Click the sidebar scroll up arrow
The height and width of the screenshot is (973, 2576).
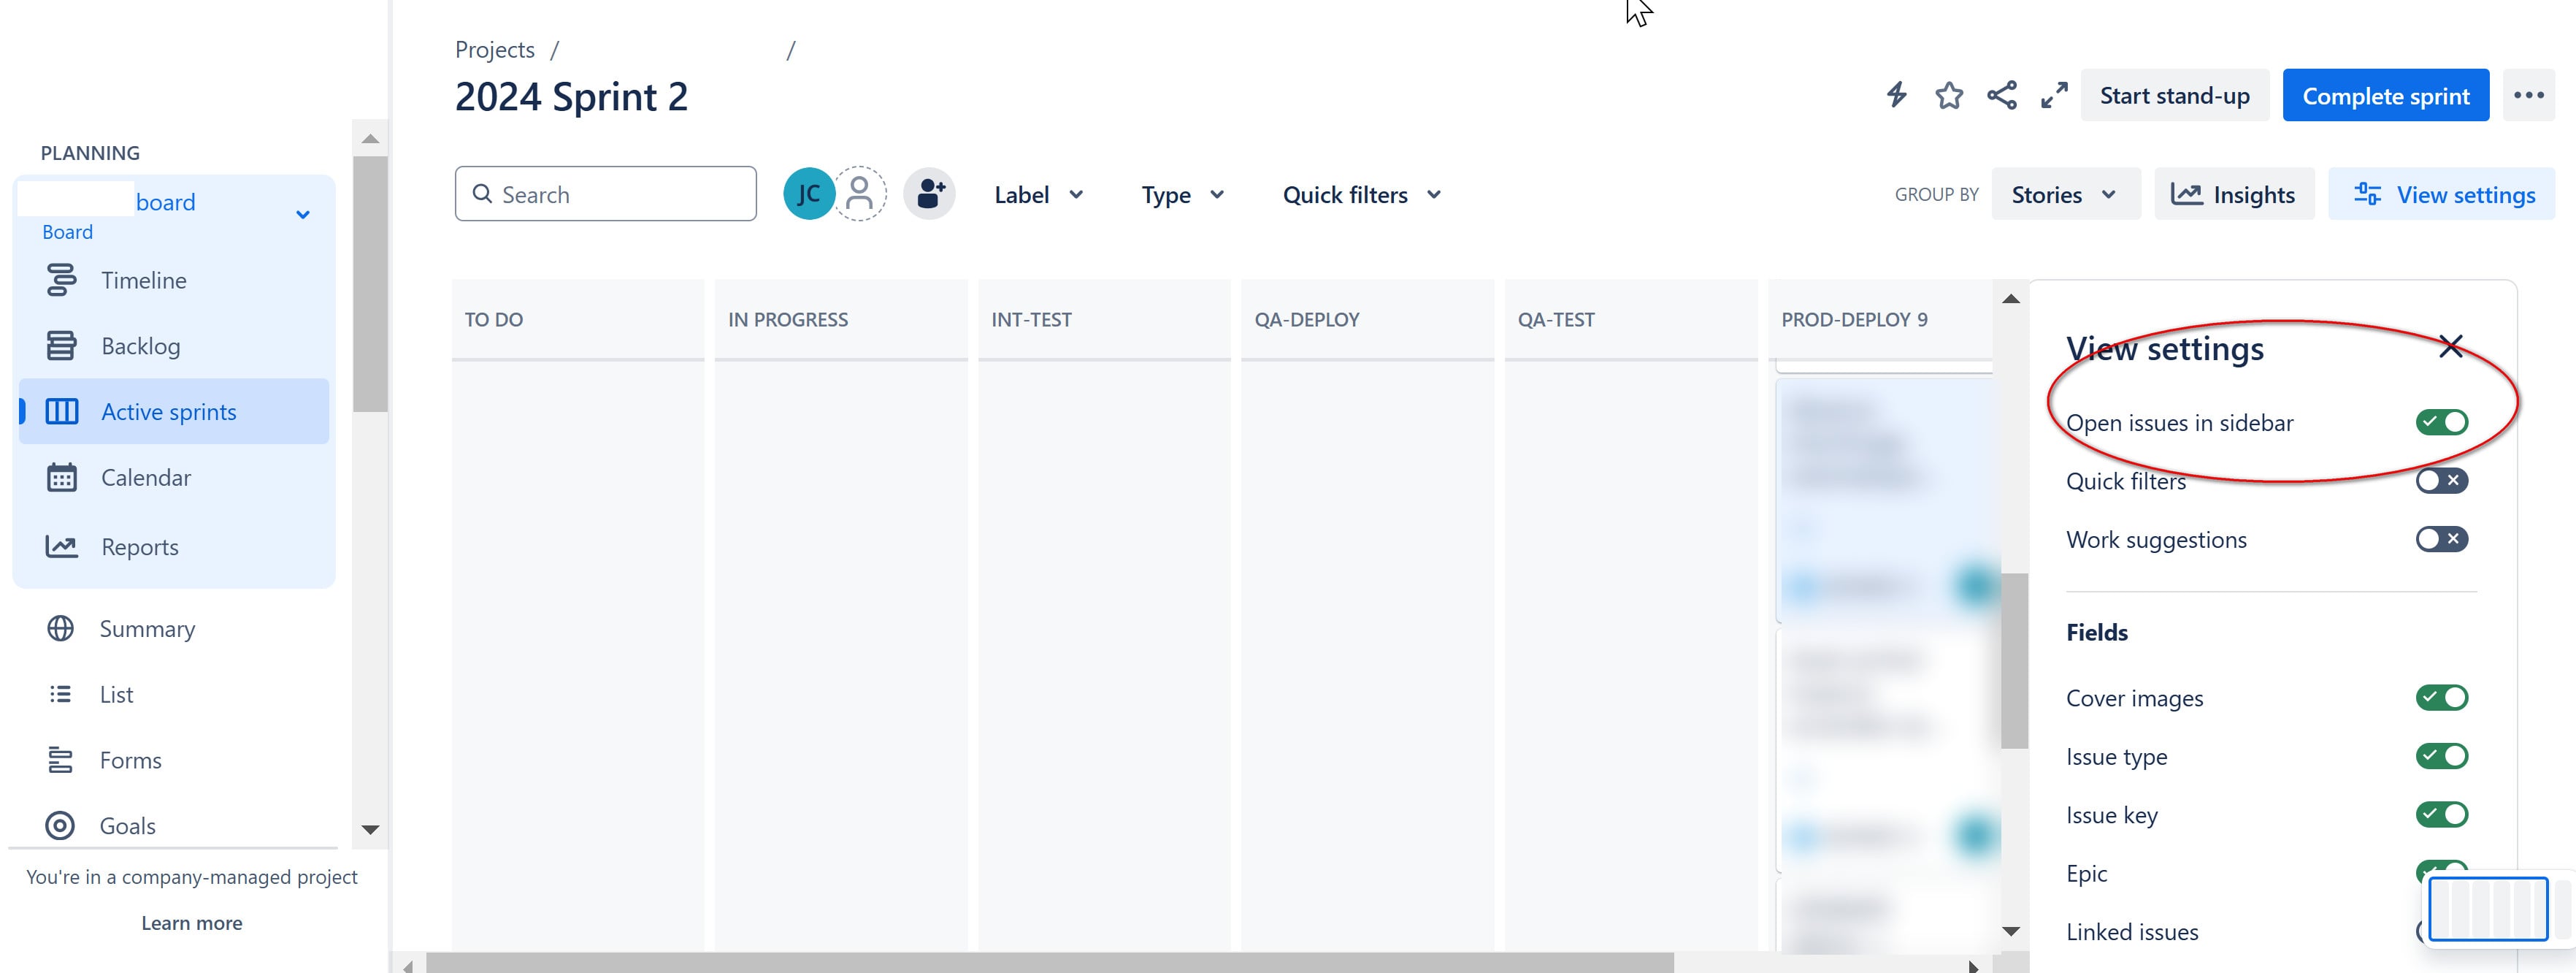pyautogui.click(x=370, y=138)
